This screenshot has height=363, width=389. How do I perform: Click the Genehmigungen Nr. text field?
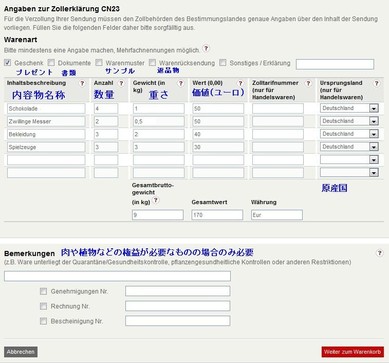178,291
